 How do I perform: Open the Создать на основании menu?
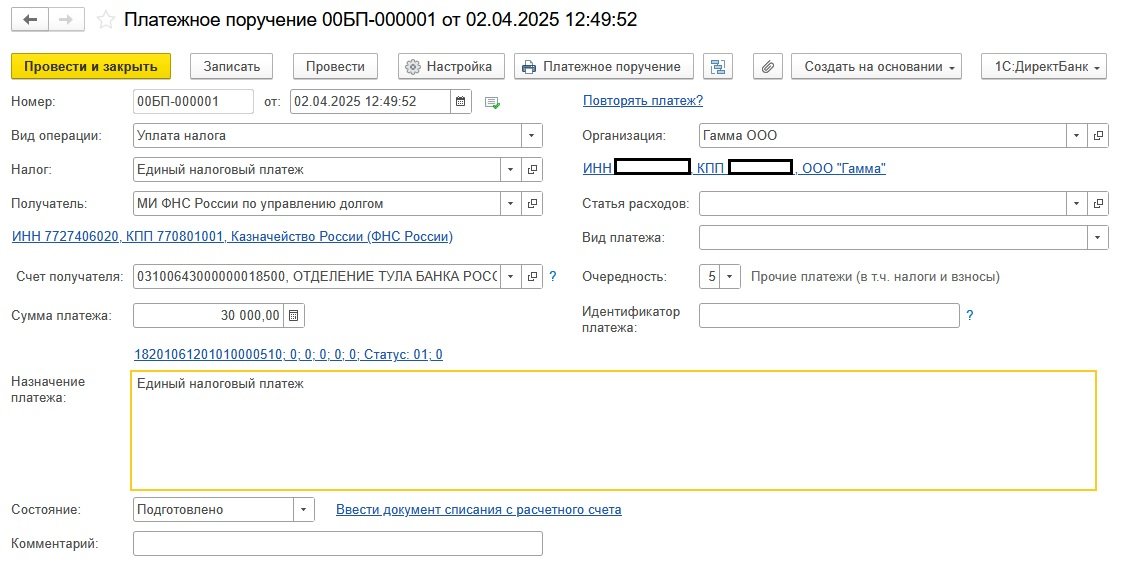click(x=875, y=66)
